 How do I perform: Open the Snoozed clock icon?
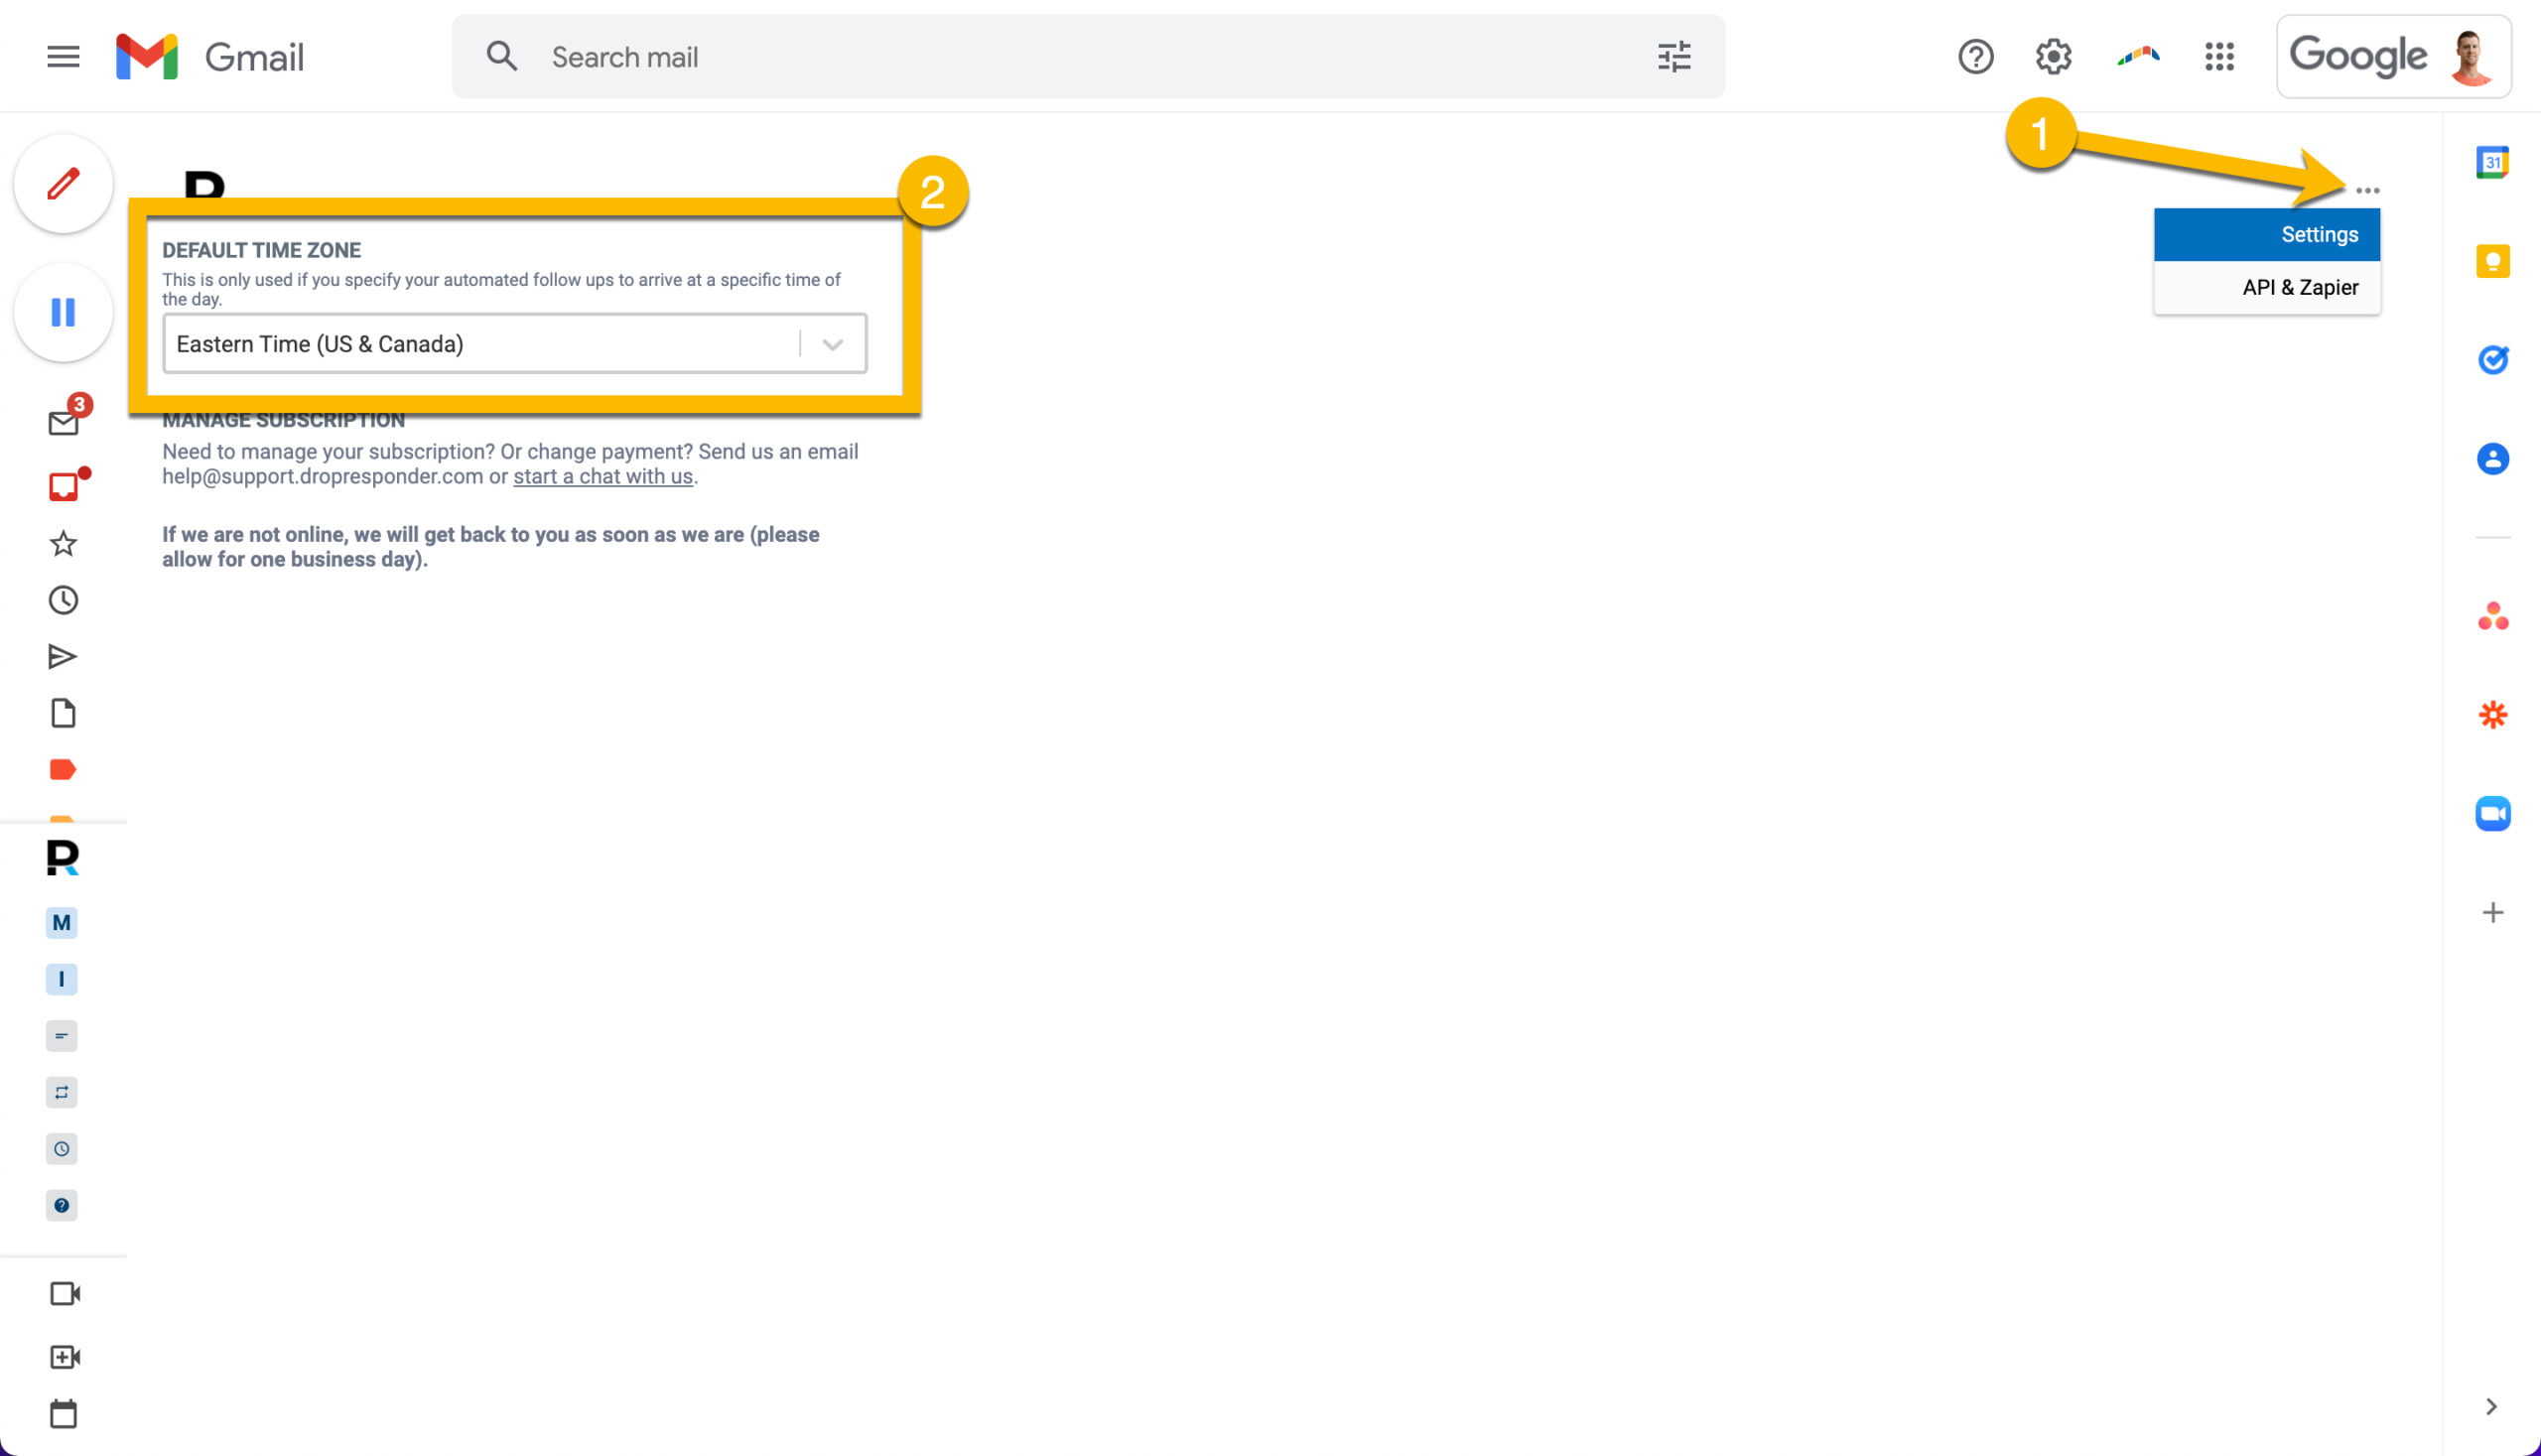pyautogui.click(x=63, y=600)
